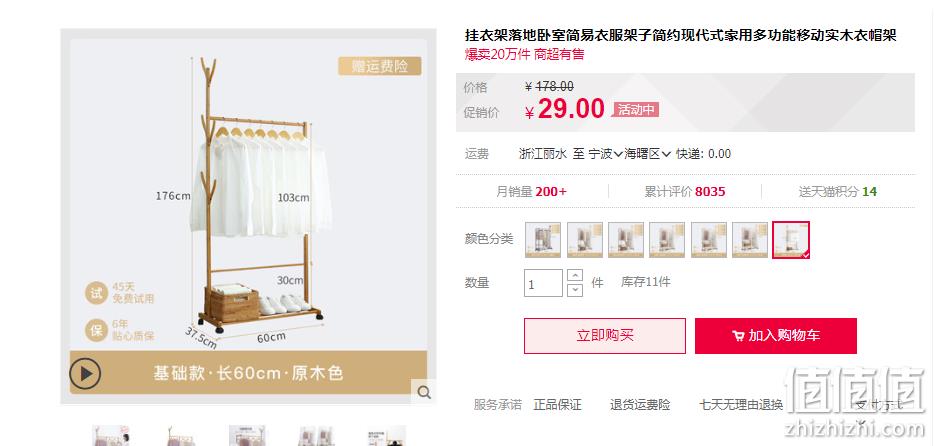934x446 pixels.
Task: Click the 赠运费险 badge on image
Action: click(x=379, y=66)
